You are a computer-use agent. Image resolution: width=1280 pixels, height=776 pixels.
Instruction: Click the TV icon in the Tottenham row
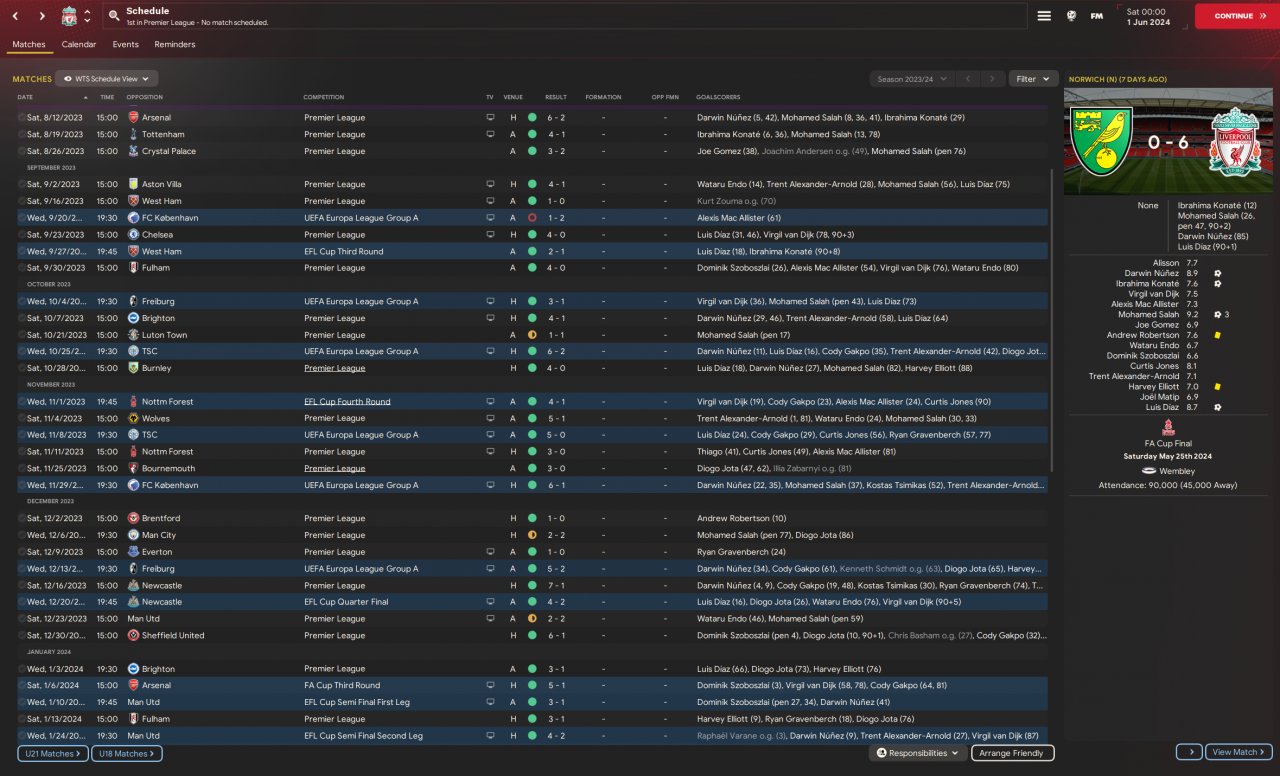point(490,134)
